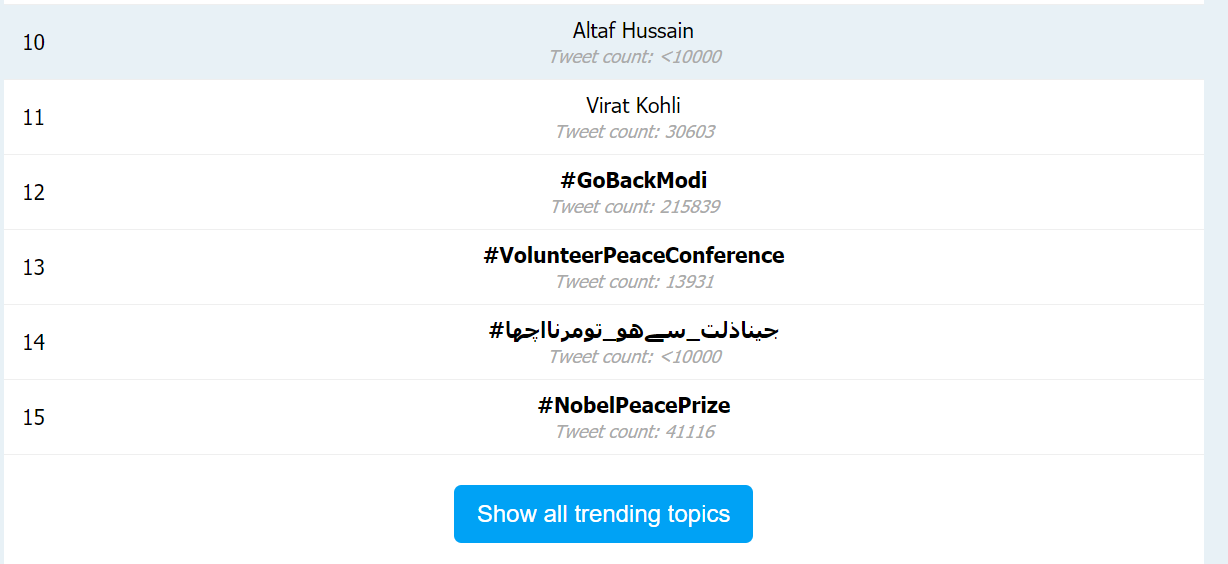Click rank number 15
Screen dimensions: 1228x564
(x=34, y=418)
